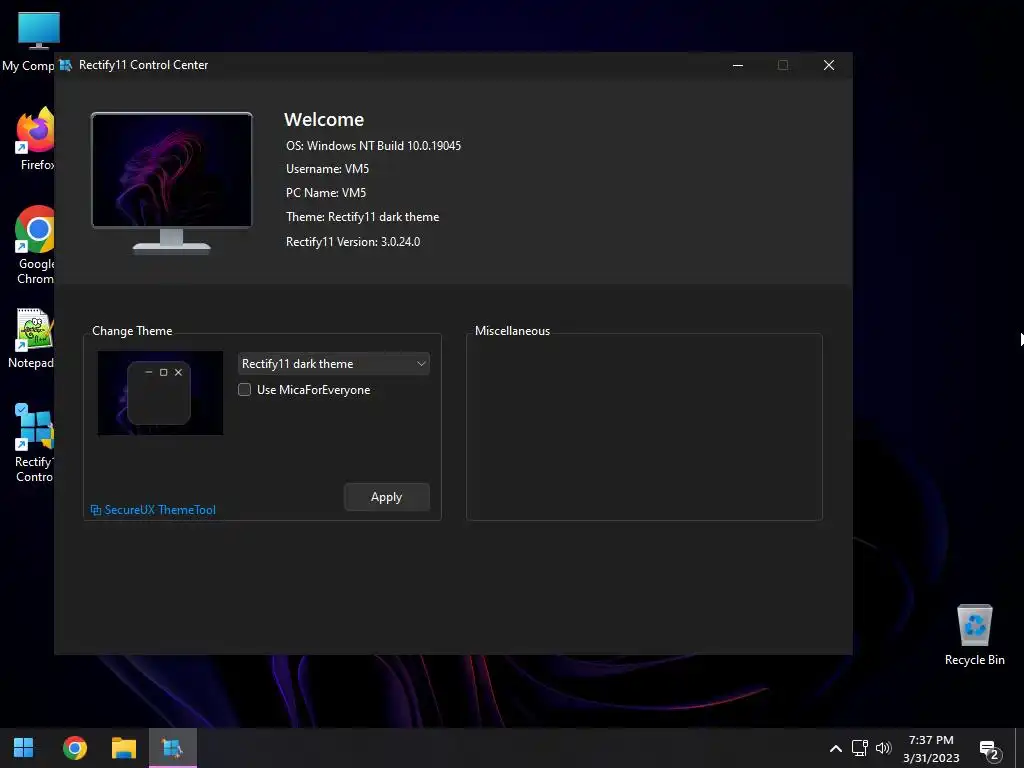This screenshot has width=1024, height=768.
Task: Open the Google Chrome desktop shortcut
Action: pos(35,245)
